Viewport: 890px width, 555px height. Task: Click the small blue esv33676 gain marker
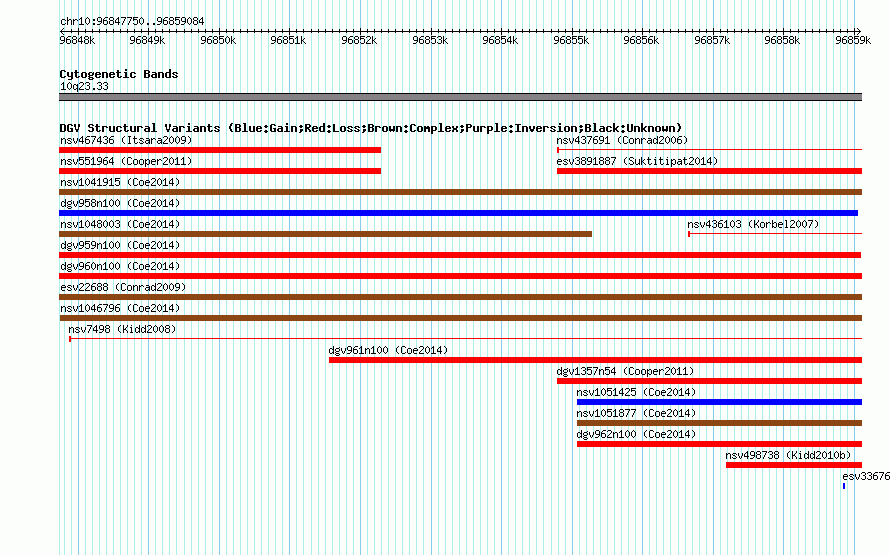point(844,486)
